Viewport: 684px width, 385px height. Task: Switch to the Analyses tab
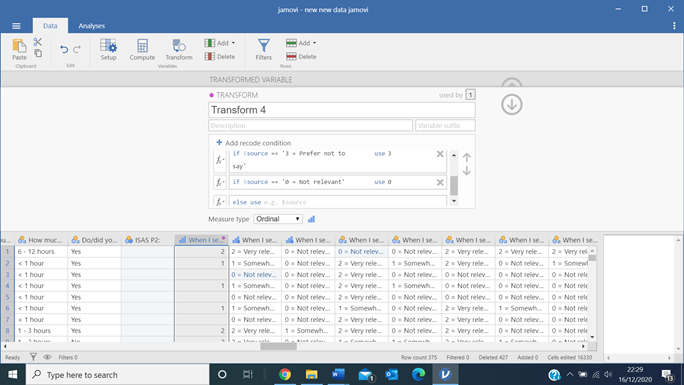point(92,26)
